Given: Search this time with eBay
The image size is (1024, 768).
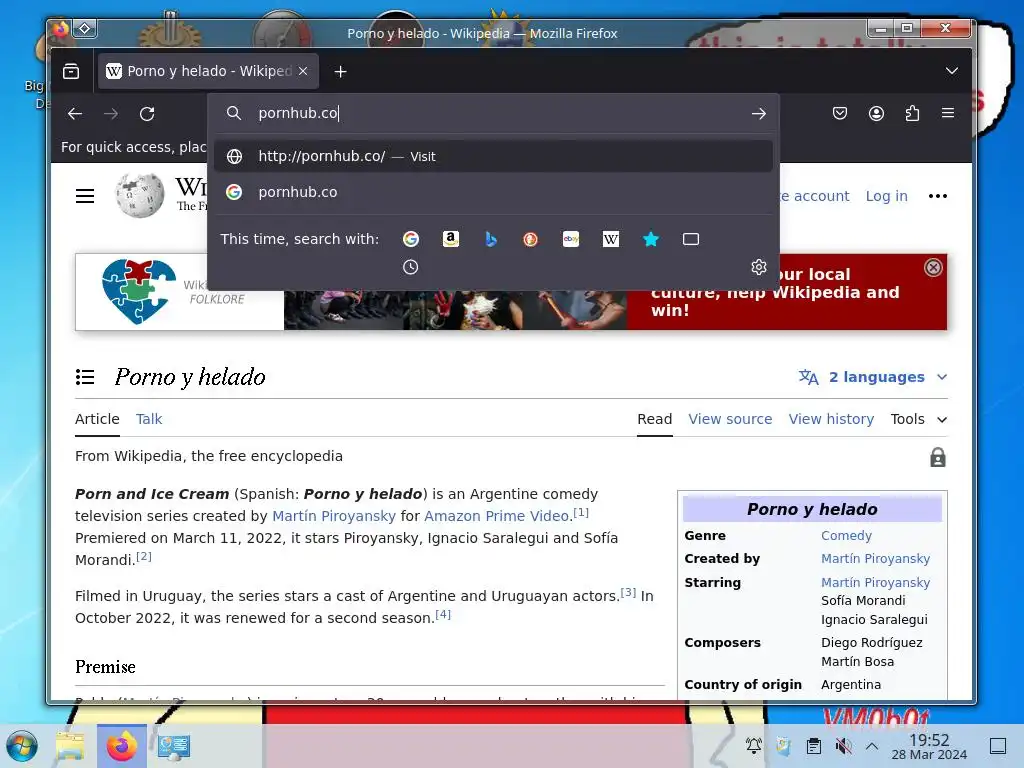Looking at the screenshot, I should (x=571, y=239).
